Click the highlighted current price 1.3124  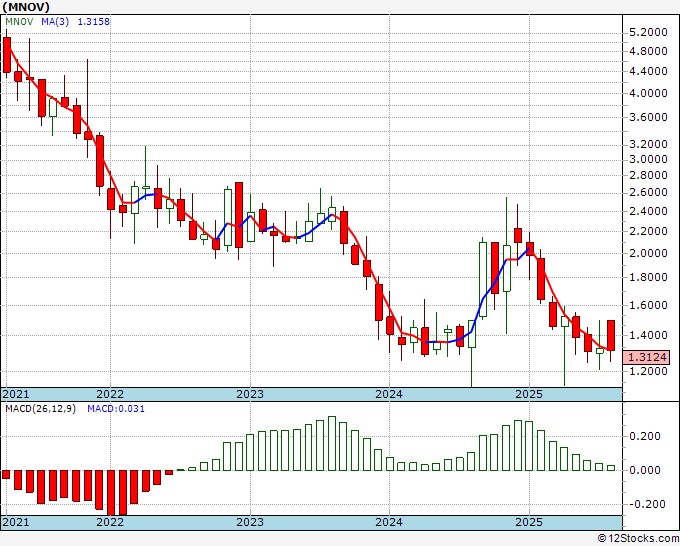tap(647, 357)
